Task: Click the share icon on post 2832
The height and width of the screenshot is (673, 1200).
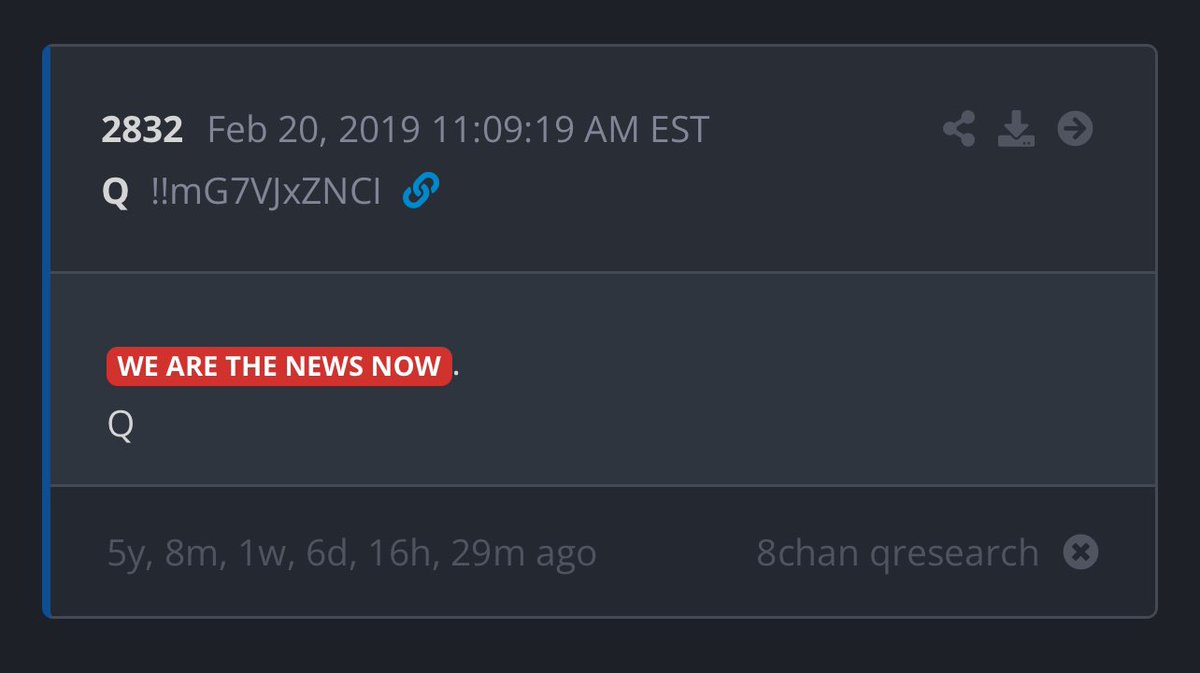Action: coord(959,129)
